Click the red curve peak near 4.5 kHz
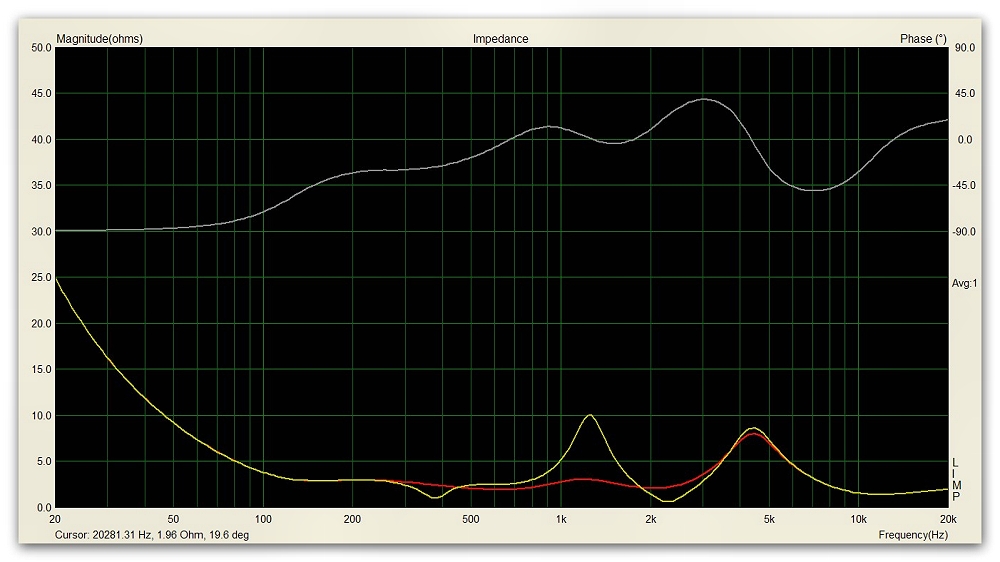 click(753, 434)
